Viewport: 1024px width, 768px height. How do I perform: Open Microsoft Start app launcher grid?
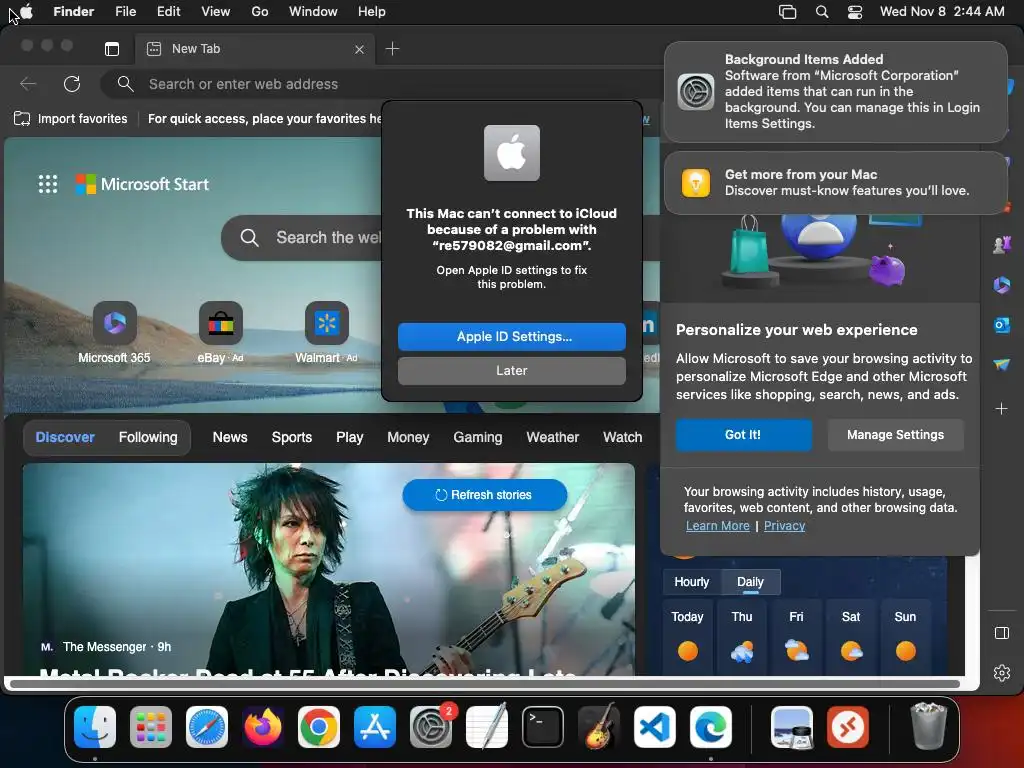coord(48,184)
